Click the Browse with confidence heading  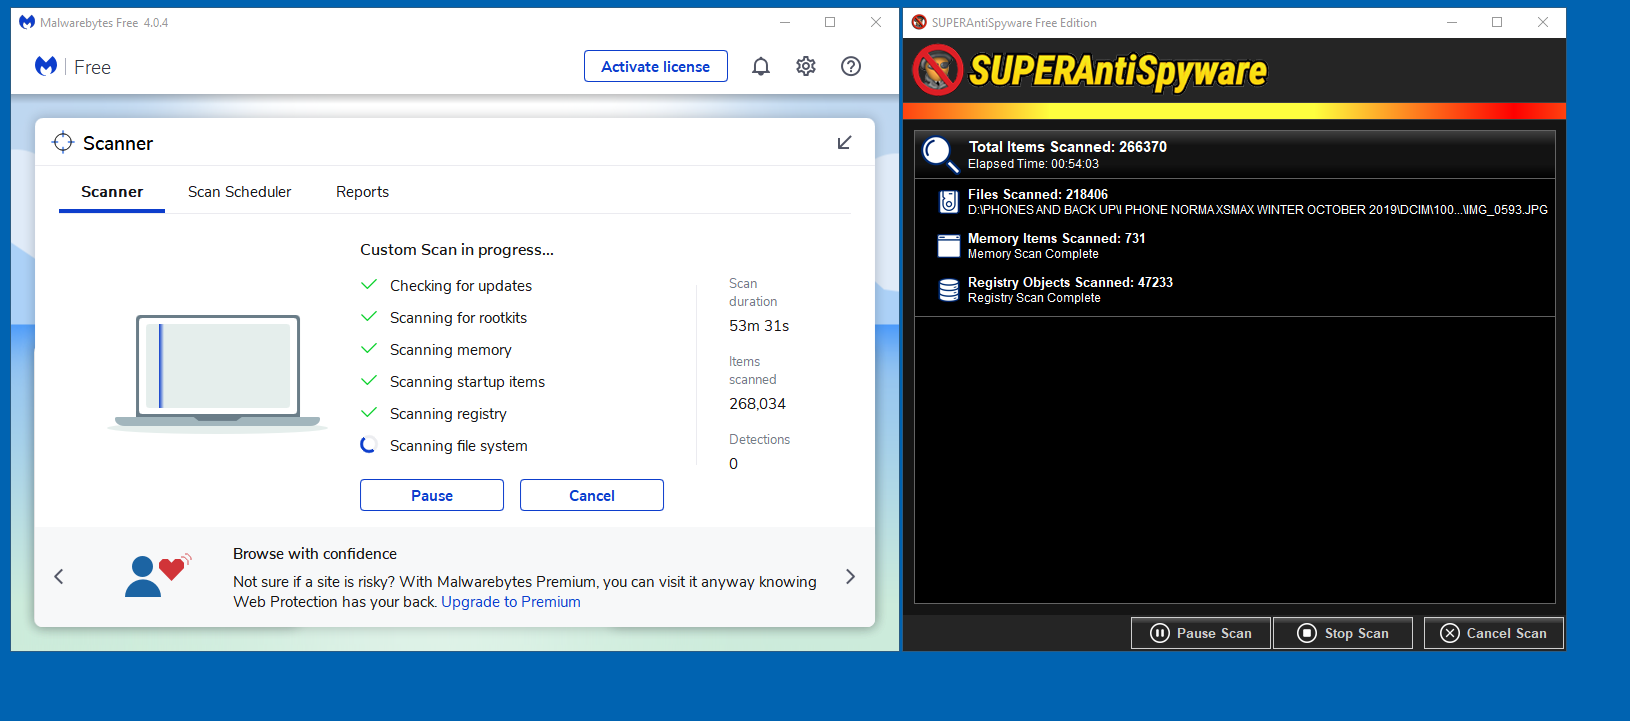[315, 554]
